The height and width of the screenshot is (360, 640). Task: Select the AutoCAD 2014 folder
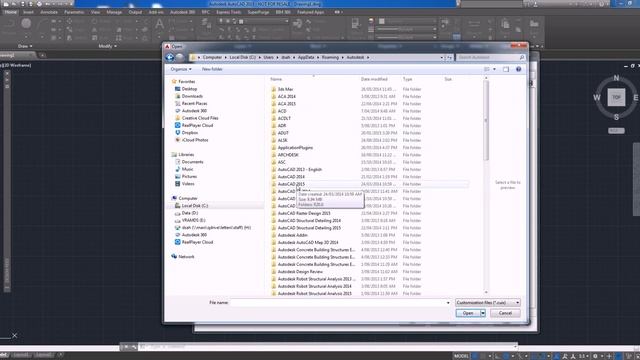(291, 177)
